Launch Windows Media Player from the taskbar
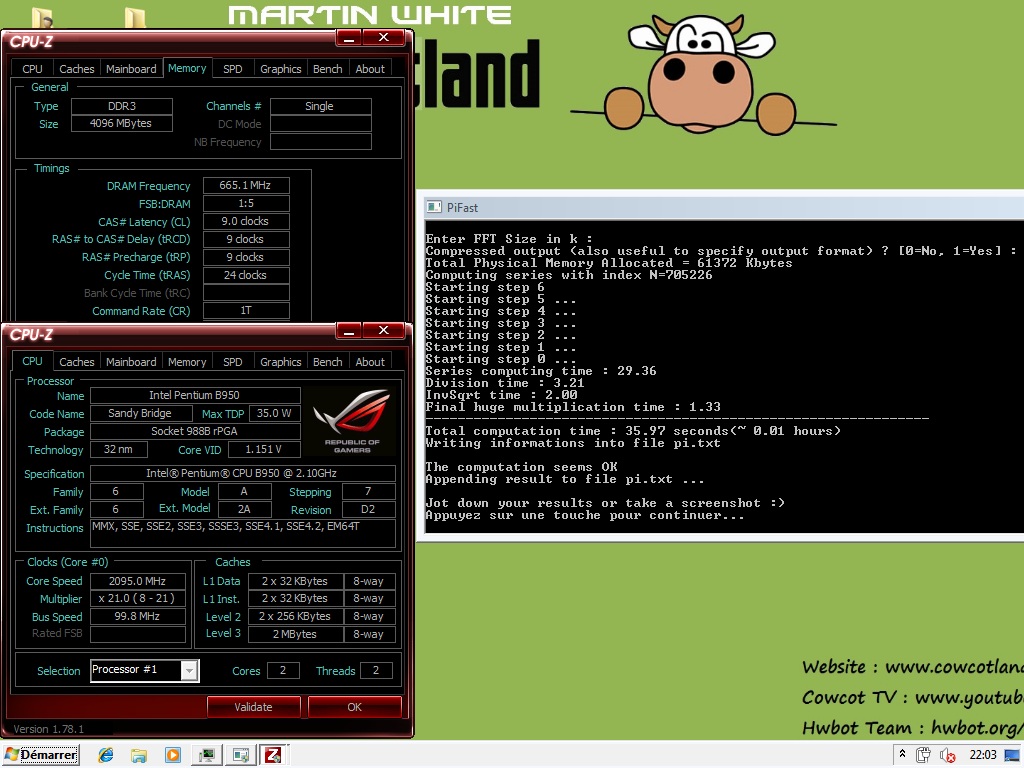This screenshot has height=768, width=1024. coord(173,756)
